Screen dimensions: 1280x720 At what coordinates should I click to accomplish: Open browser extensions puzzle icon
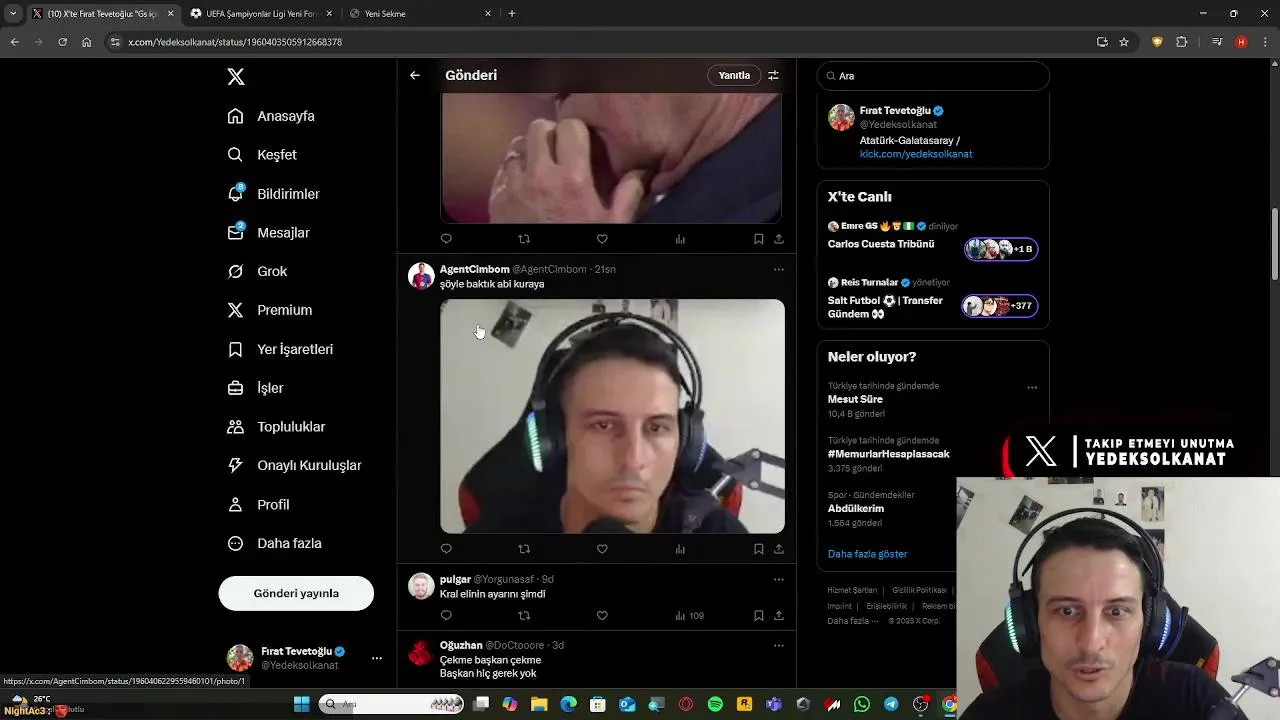click(x=1182, y=42)
